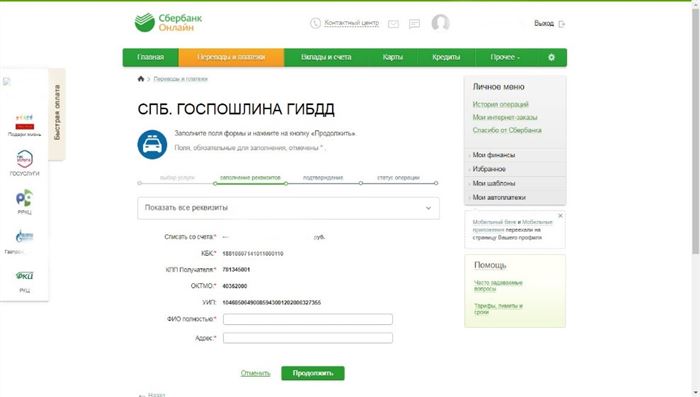Click the blue police car service icon
Image resolution: width=700 pixels, height=397 pixels.
152,144
